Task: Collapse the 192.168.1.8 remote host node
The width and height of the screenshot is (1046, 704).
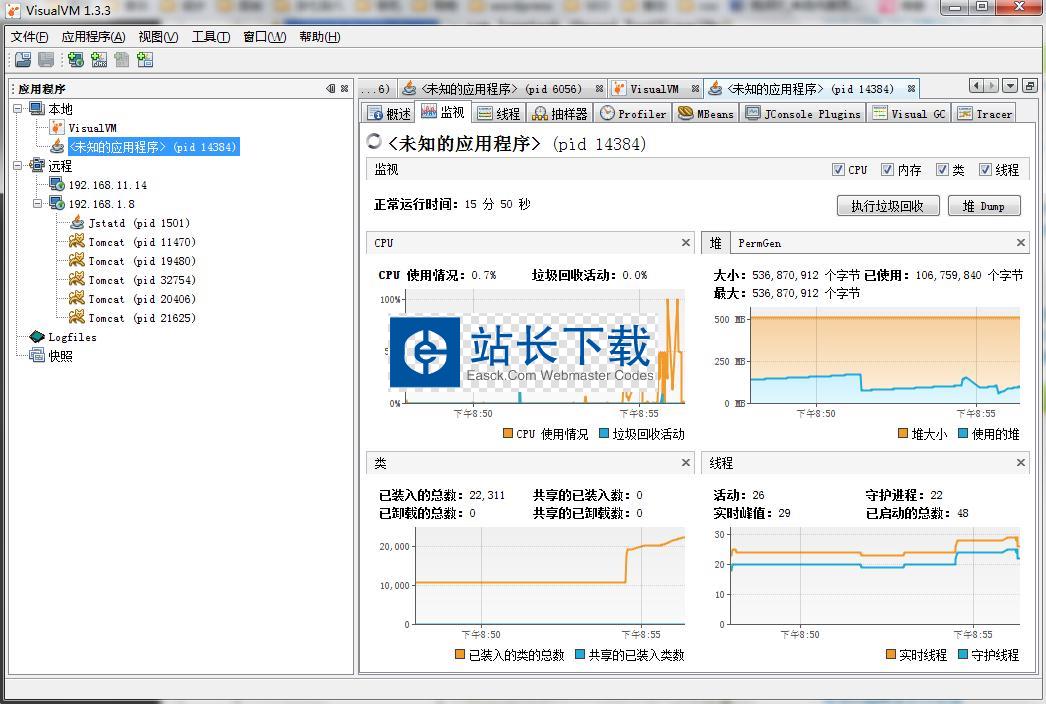Action: (x=38, y=204)
